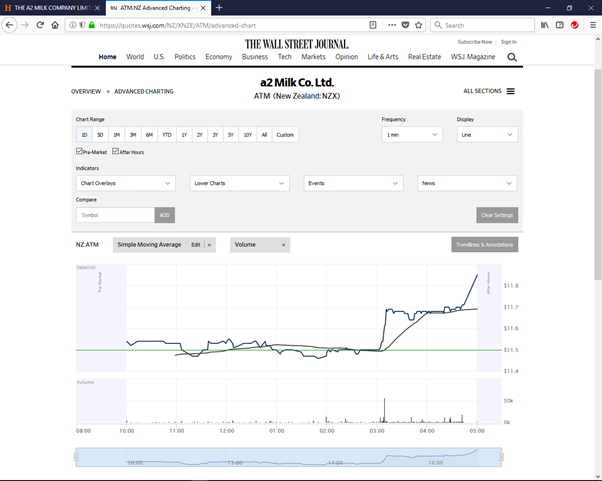Open the Real Estate nav menu item

click(x=424, y=57)
